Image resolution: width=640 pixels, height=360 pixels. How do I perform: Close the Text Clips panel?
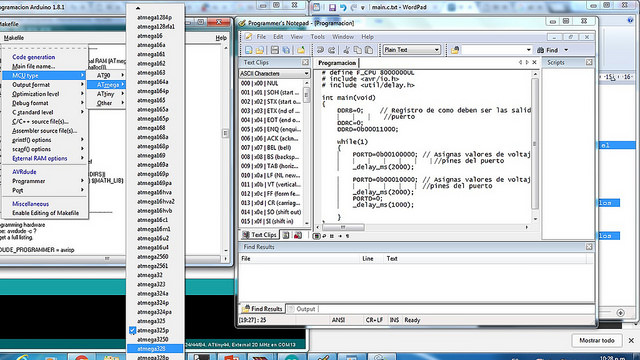pos(305,62)
